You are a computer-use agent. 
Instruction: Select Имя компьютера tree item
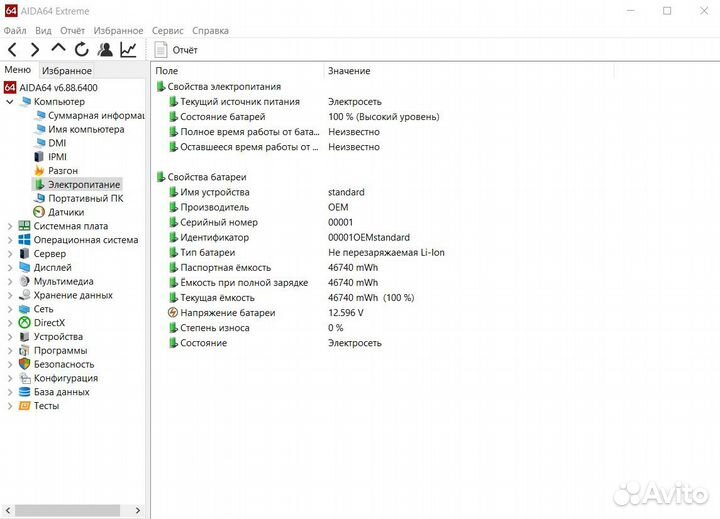pos(86,129)
